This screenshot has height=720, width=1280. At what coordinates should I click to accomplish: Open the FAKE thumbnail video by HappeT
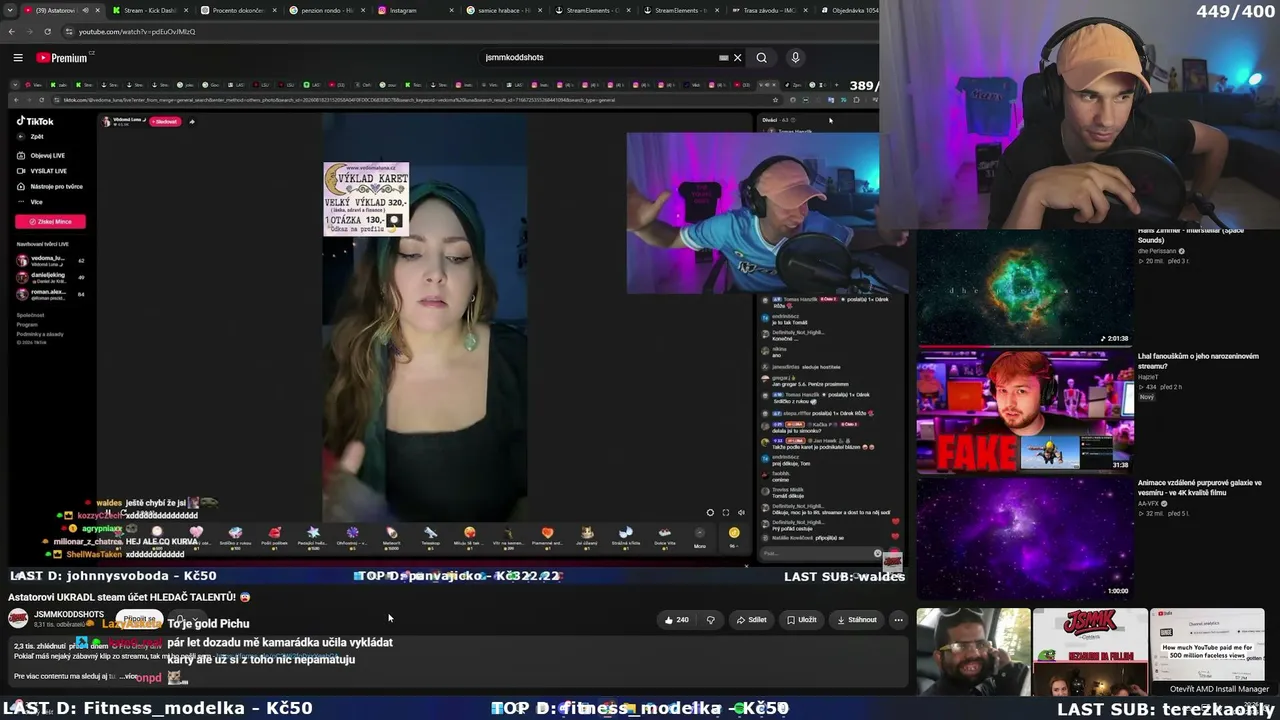tap(1025, 412)
